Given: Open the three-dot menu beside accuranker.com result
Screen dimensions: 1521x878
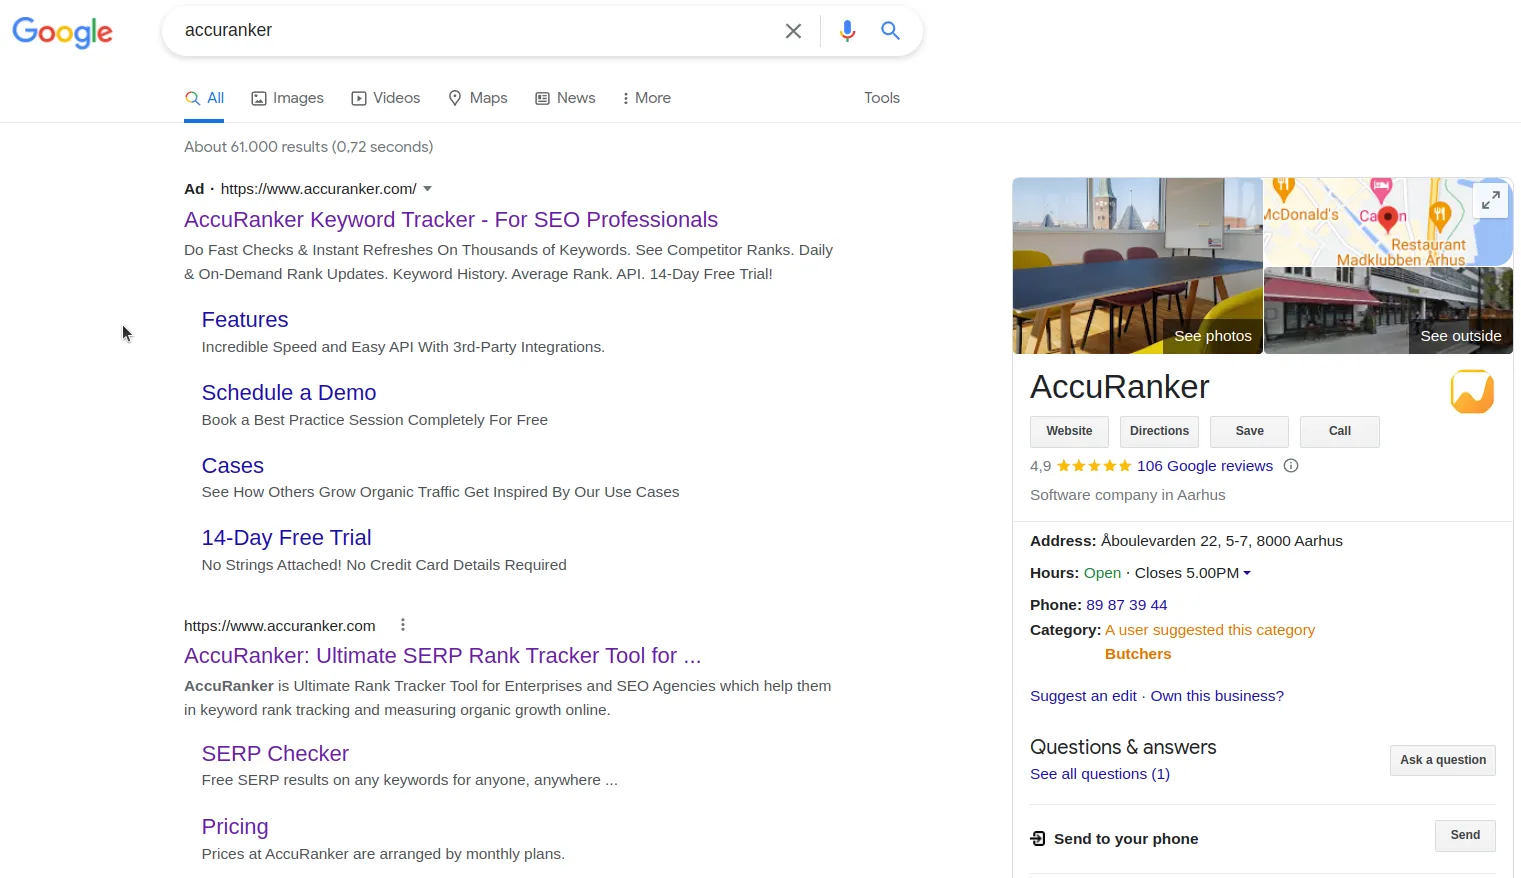Looking at the screenshot, I should coord(402,624).
